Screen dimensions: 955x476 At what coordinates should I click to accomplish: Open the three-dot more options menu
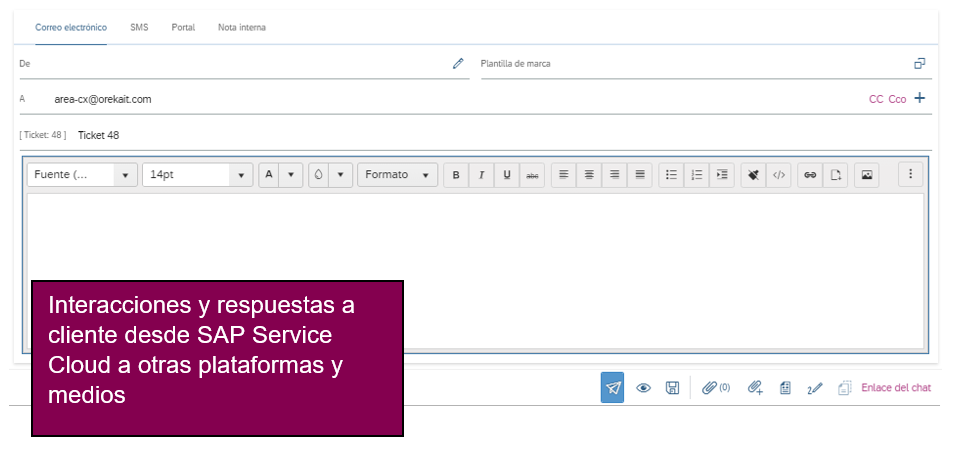click(911, 175)
